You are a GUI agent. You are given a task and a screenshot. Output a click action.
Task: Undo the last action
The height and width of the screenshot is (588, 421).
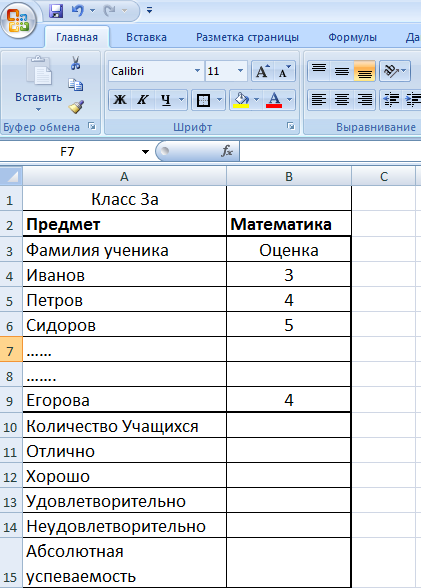78,10
